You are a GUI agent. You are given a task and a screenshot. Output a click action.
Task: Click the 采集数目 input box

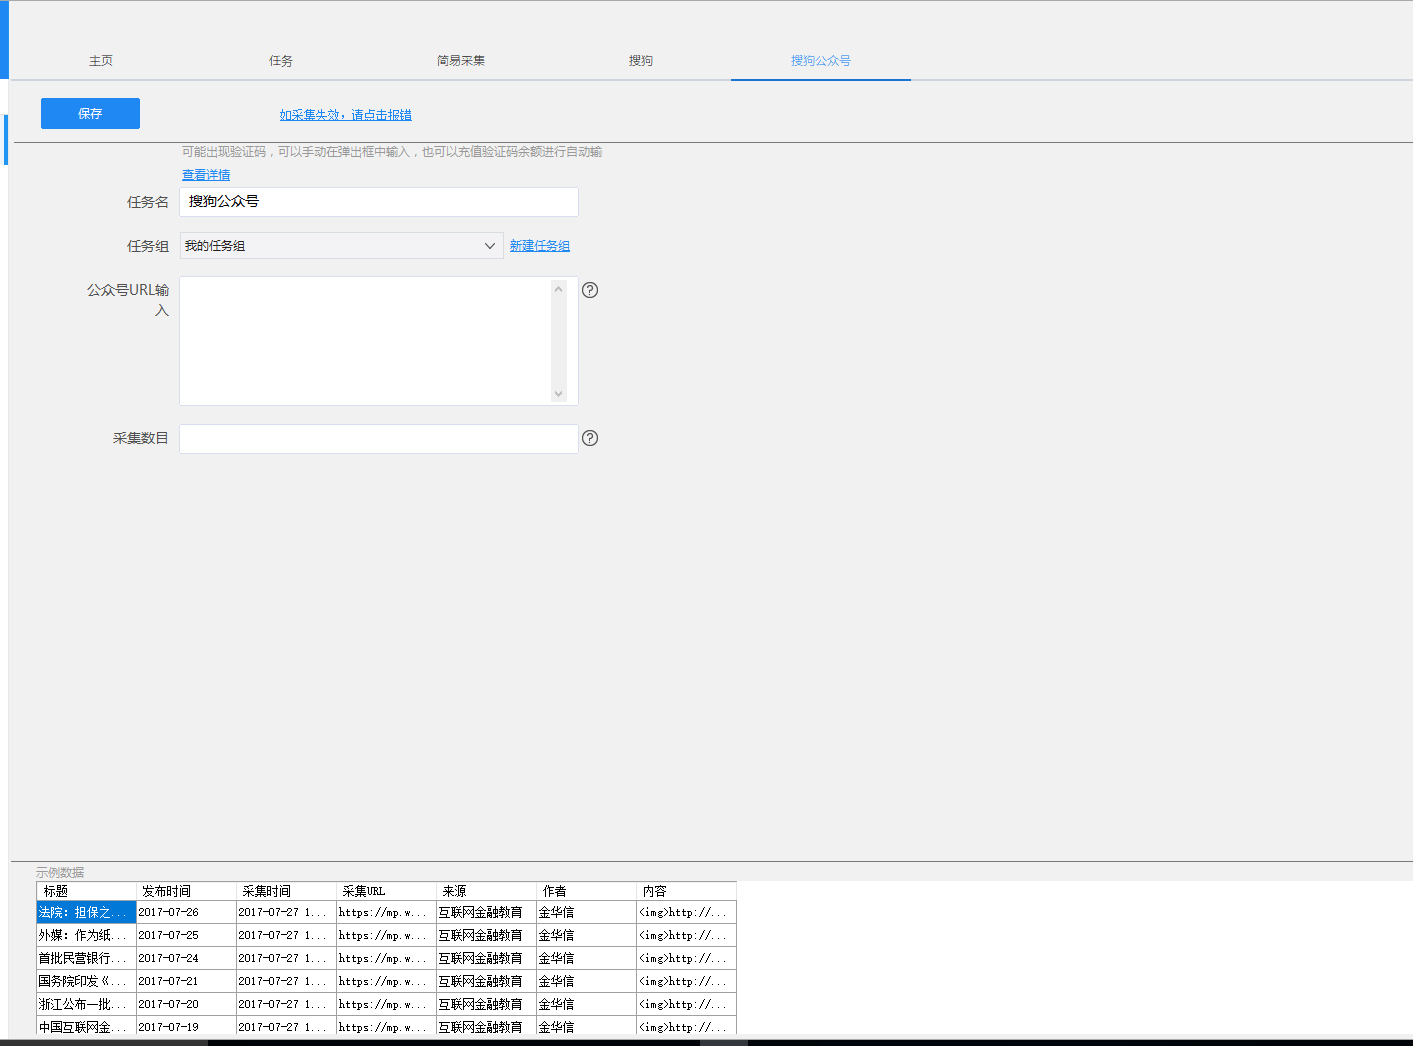[x=378, y=439]
